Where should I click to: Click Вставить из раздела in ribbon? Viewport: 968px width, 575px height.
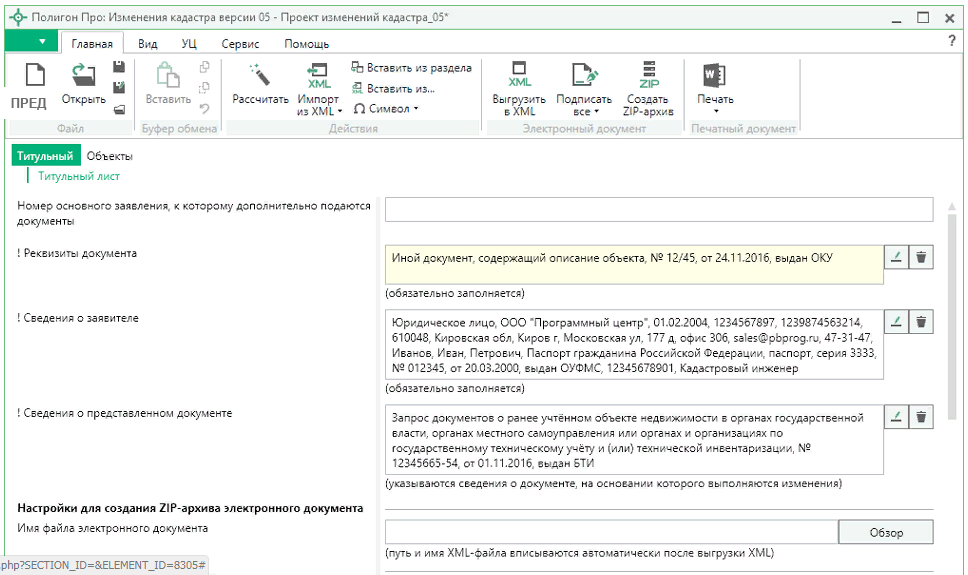(411, 68)
